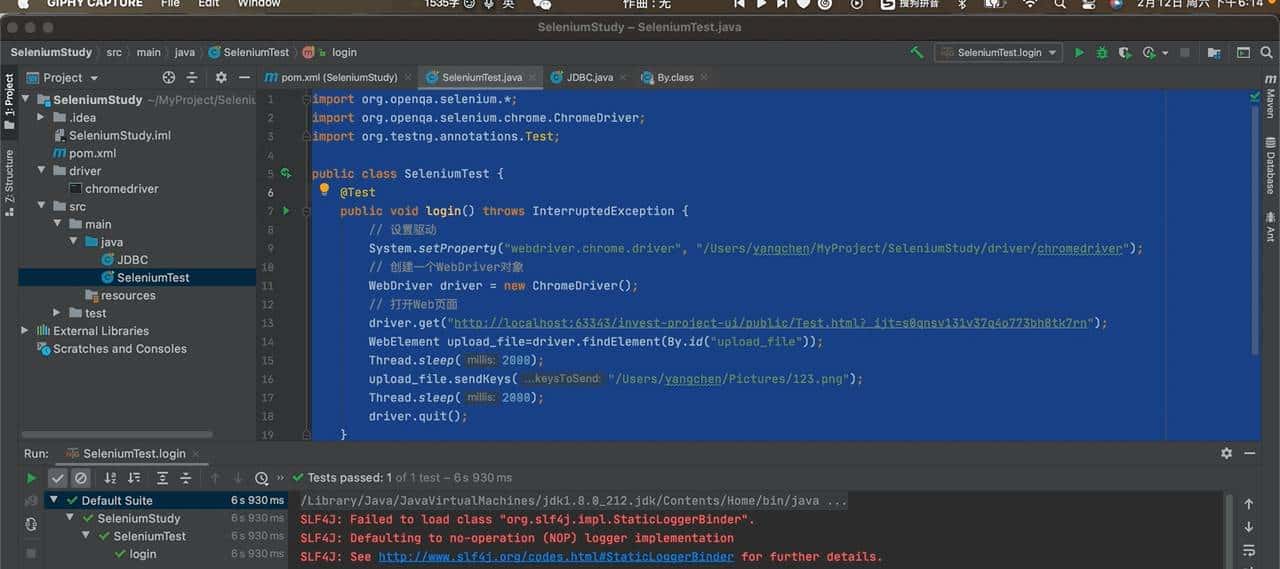Click the Stop button in the top toolbar
1280x569 pixels.
1185,52
